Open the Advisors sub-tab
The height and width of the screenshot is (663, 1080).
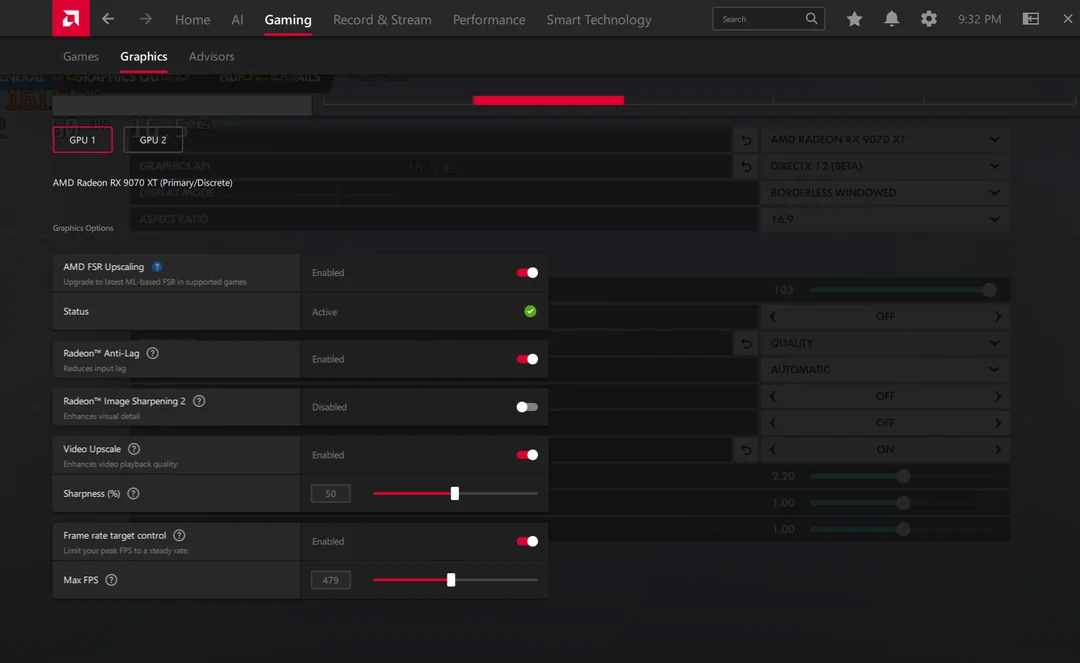[211, 56]
